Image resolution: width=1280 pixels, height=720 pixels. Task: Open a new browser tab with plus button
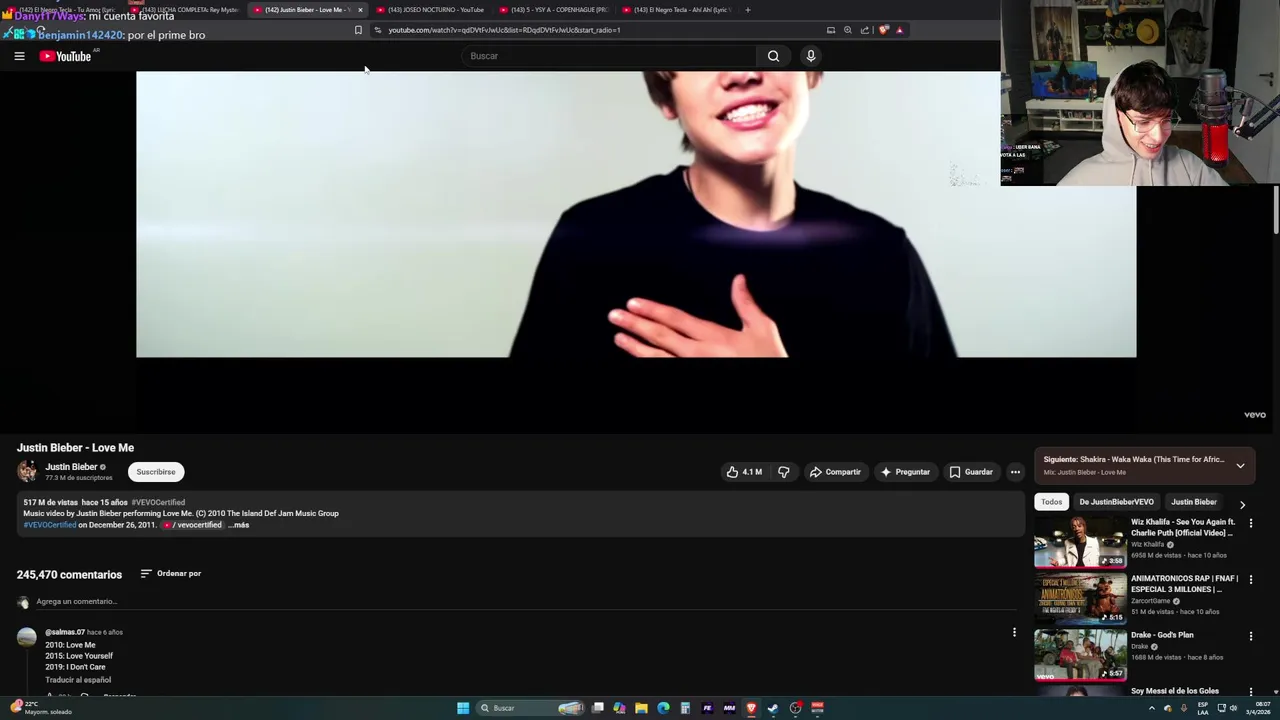pyautogui.click(x=748, y=10)
